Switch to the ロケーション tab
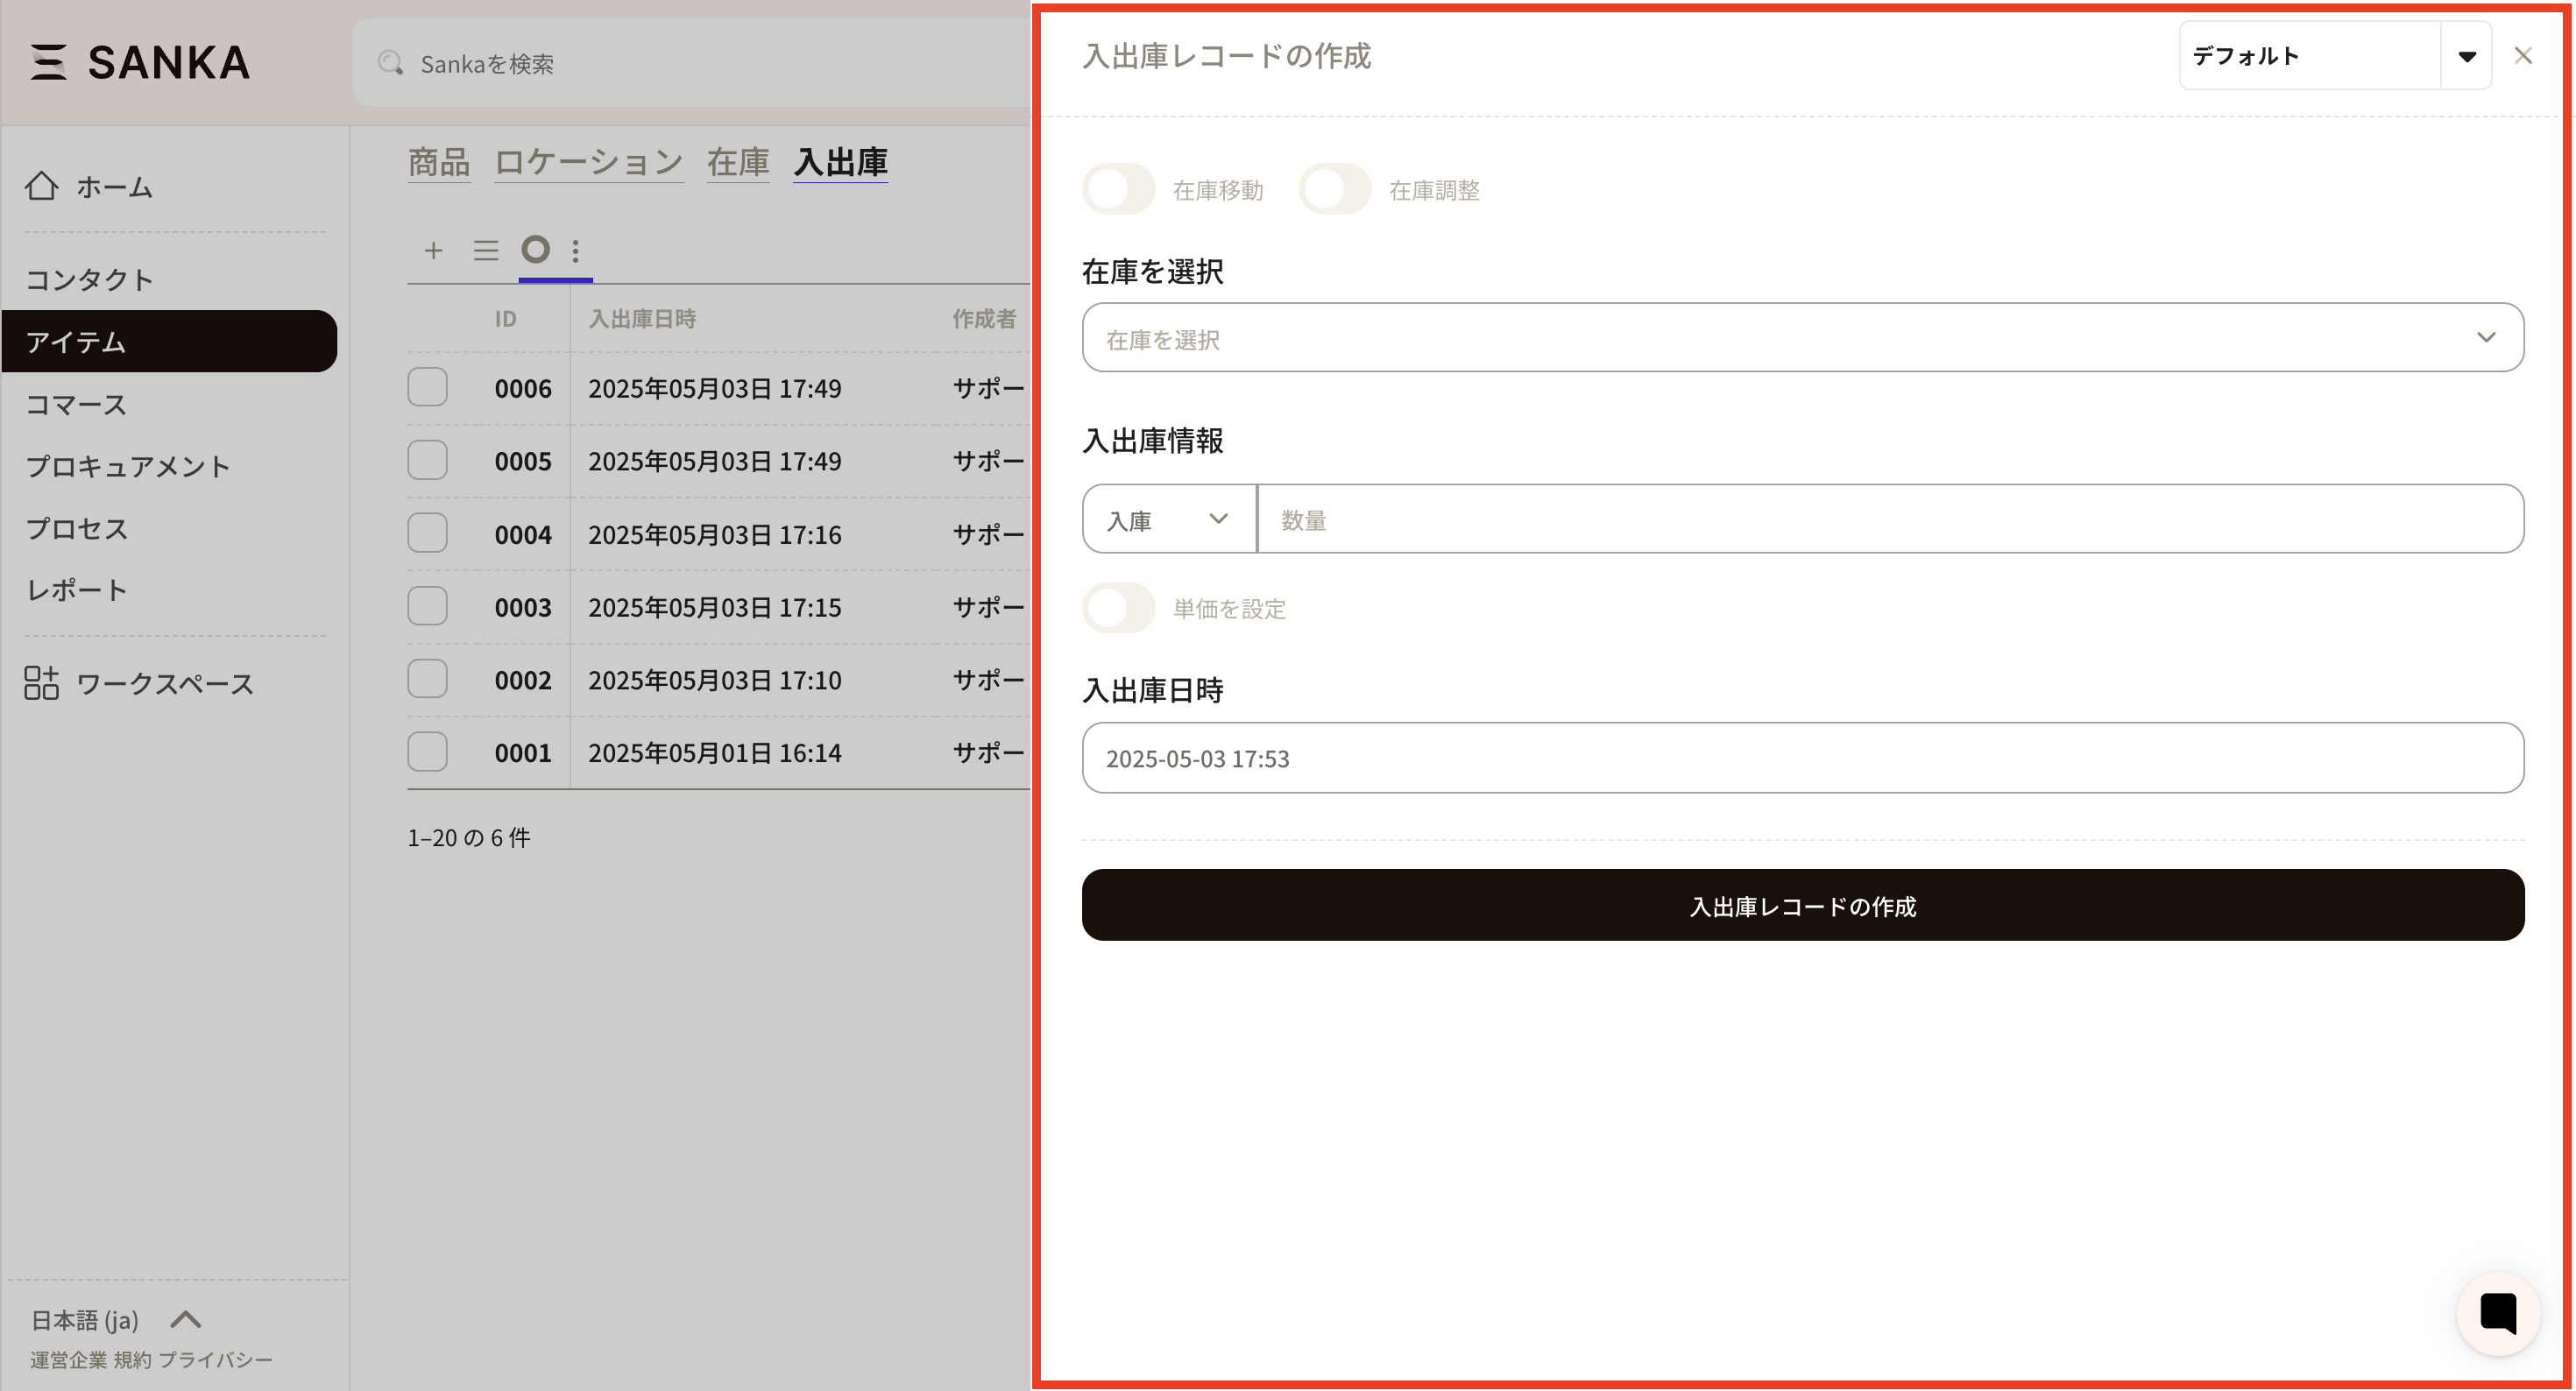Screen dimensions: 2576x1391 (x=588, y=162)
